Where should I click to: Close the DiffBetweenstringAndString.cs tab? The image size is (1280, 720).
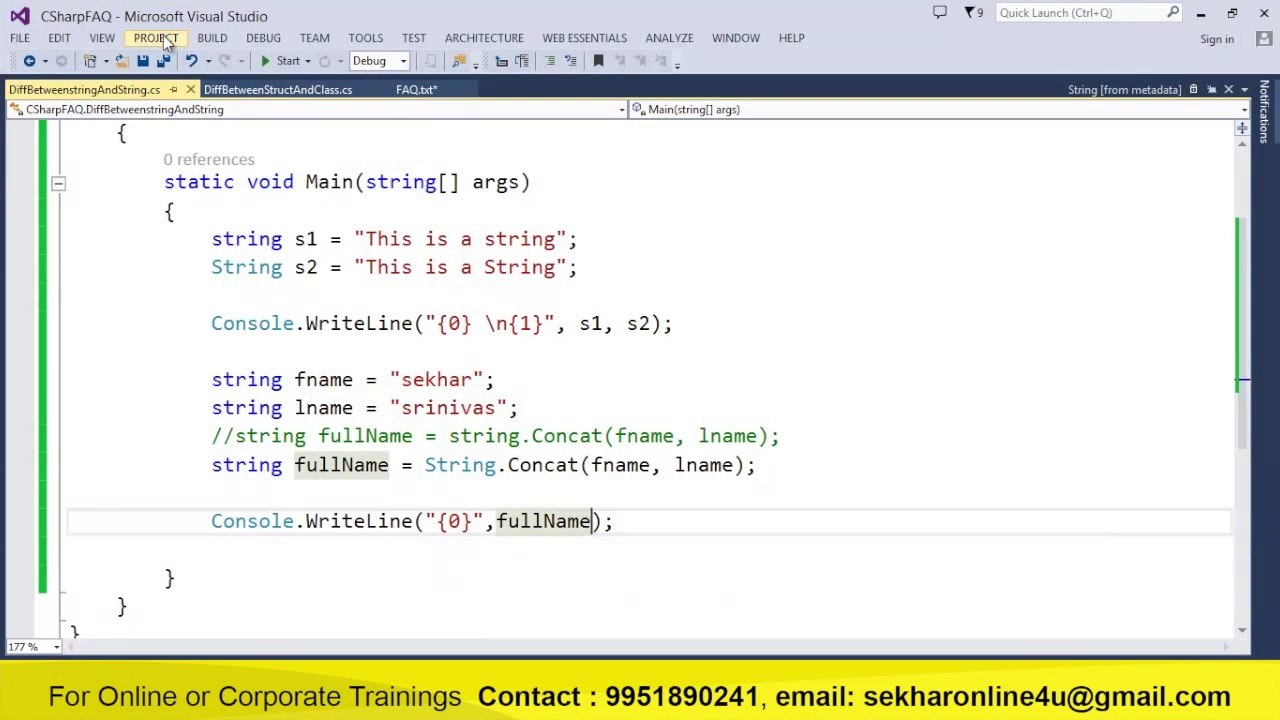pyautogui.click(x=190, y=90)
